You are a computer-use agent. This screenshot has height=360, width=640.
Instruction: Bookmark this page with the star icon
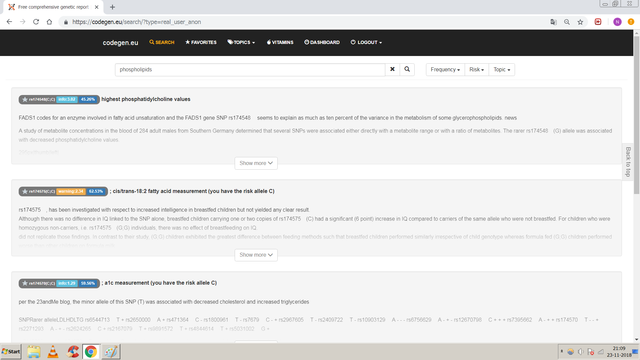point(580,22)
